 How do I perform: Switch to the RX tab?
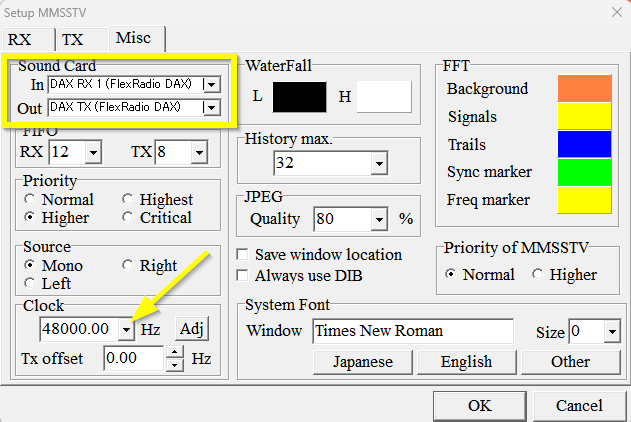[x=23, y=39]
